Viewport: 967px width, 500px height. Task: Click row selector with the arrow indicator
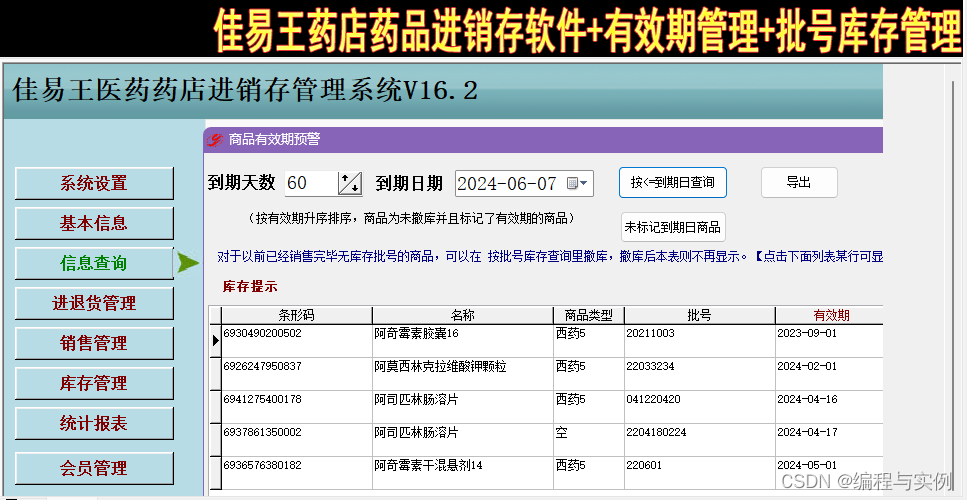coord(215,340)
